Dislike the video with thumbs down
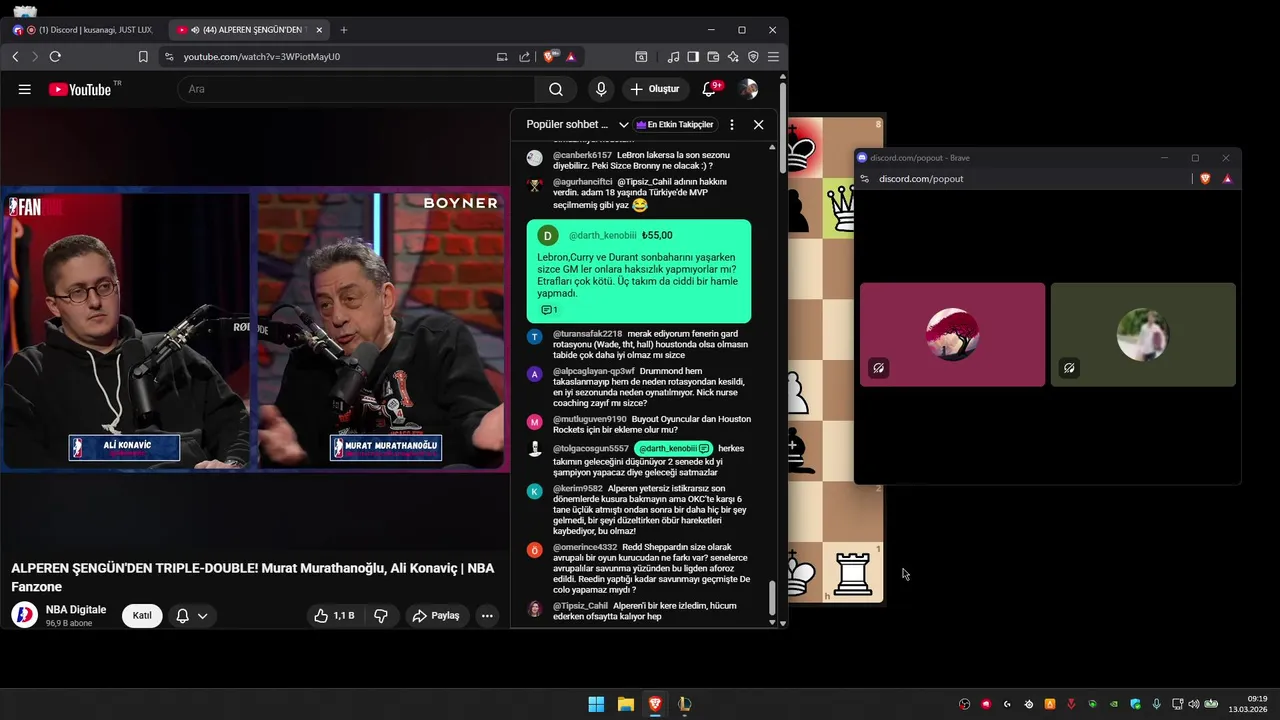This screenshot has width=1280, height=720. (381, 616)
